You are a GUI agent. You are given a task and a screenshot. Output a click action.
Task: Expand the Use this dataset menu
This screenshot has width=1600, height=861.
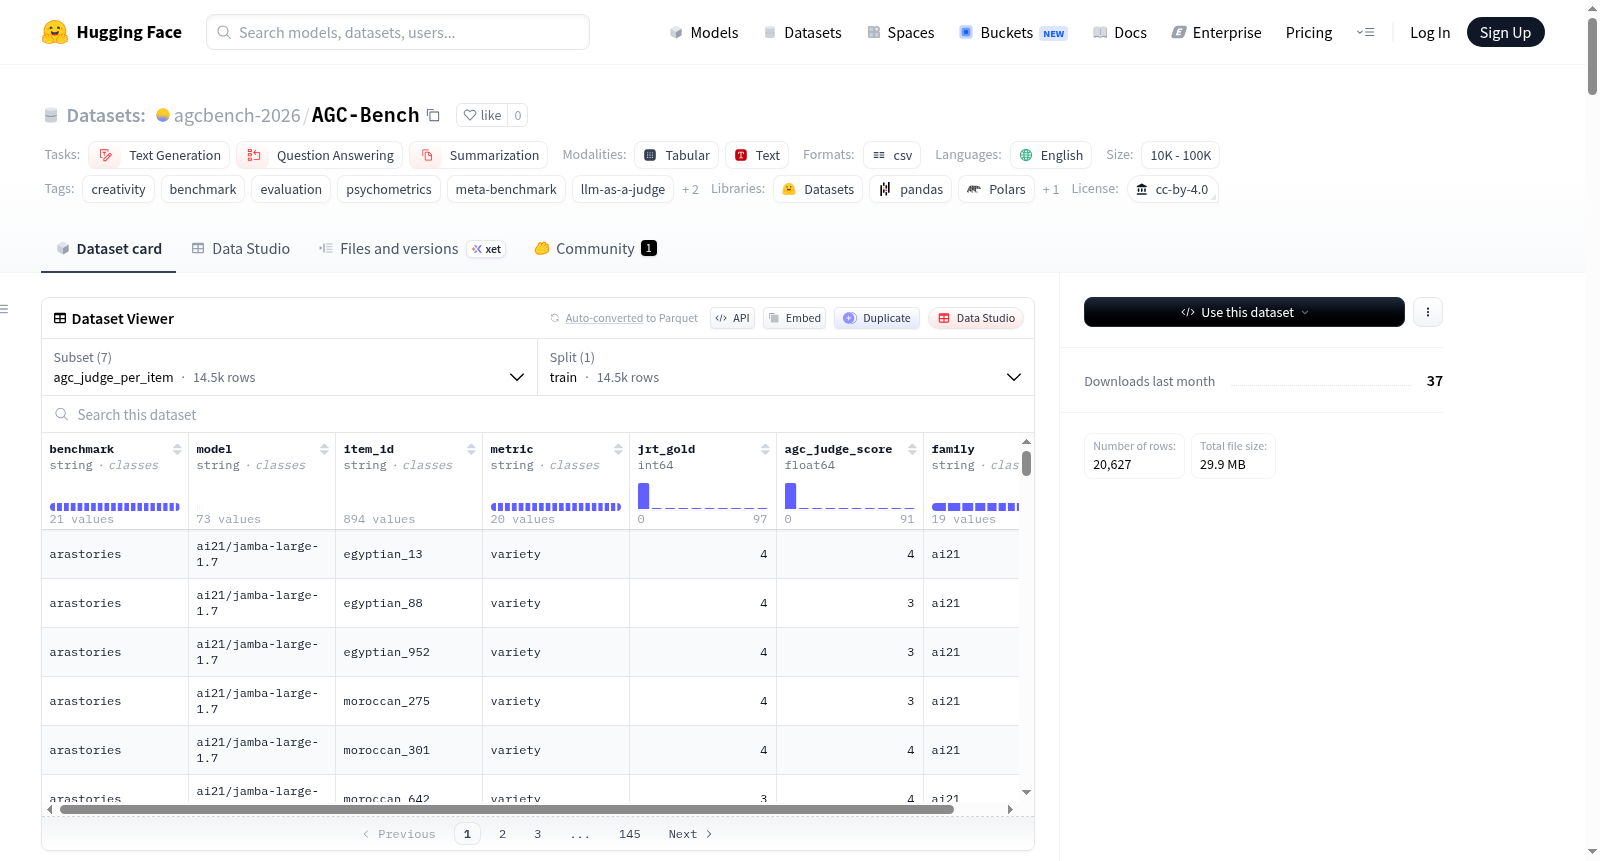point(1244,312)
